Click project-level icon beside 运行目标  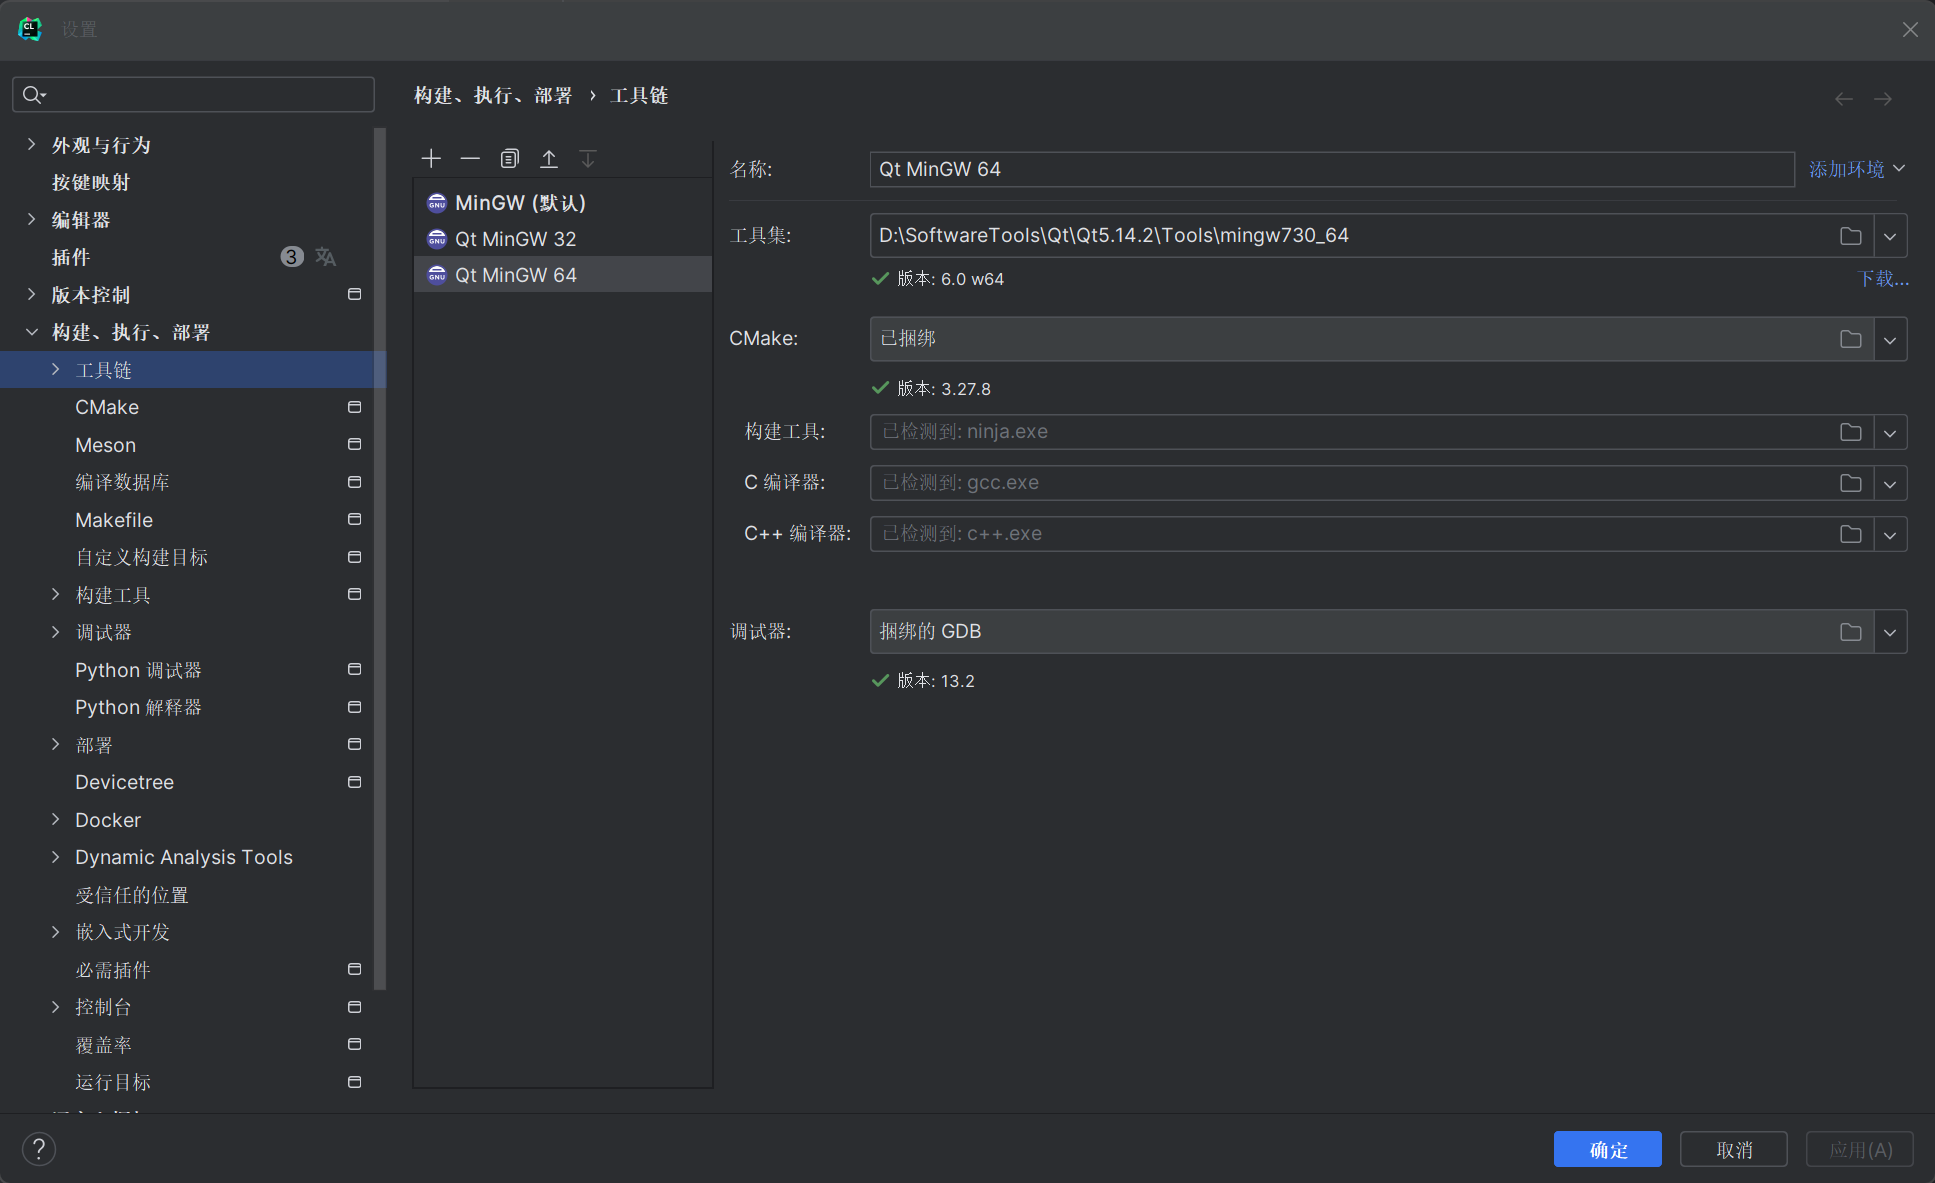[354, 1082]
